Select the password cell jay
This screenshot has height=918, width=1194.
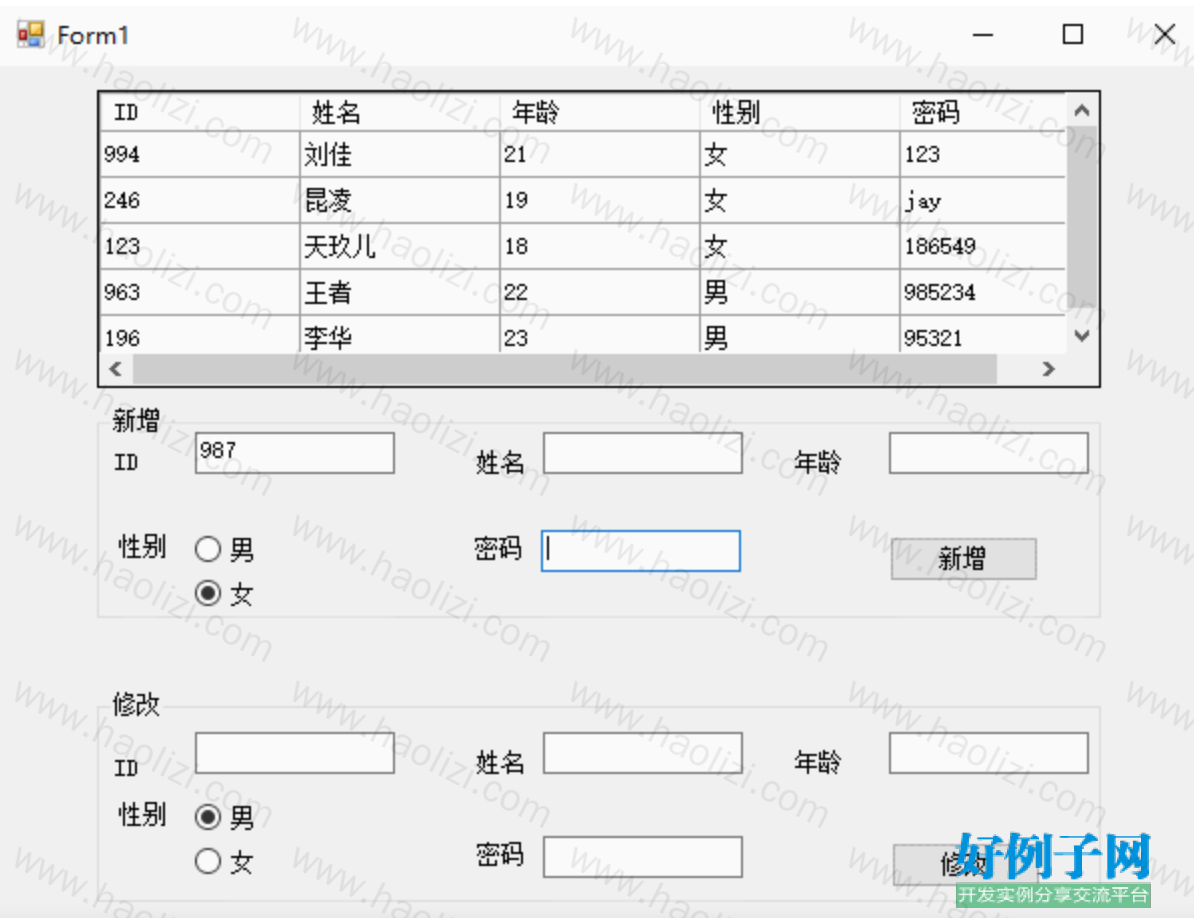(983, 200)
